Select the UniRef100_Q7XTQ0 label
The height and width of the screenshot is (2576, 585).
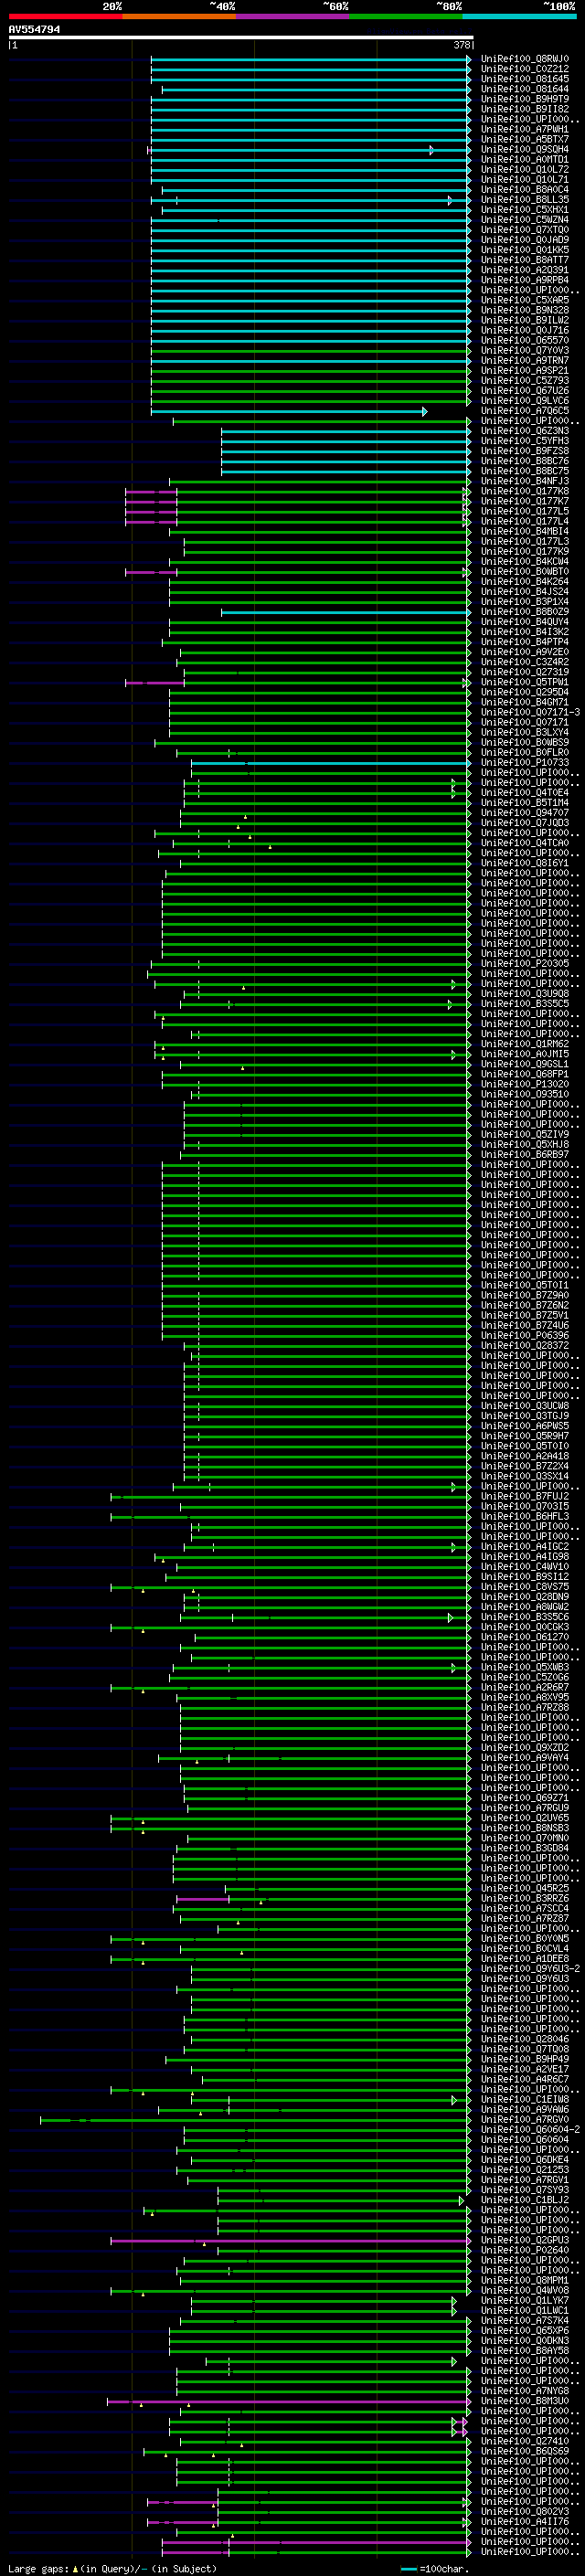tap(524, 230)
